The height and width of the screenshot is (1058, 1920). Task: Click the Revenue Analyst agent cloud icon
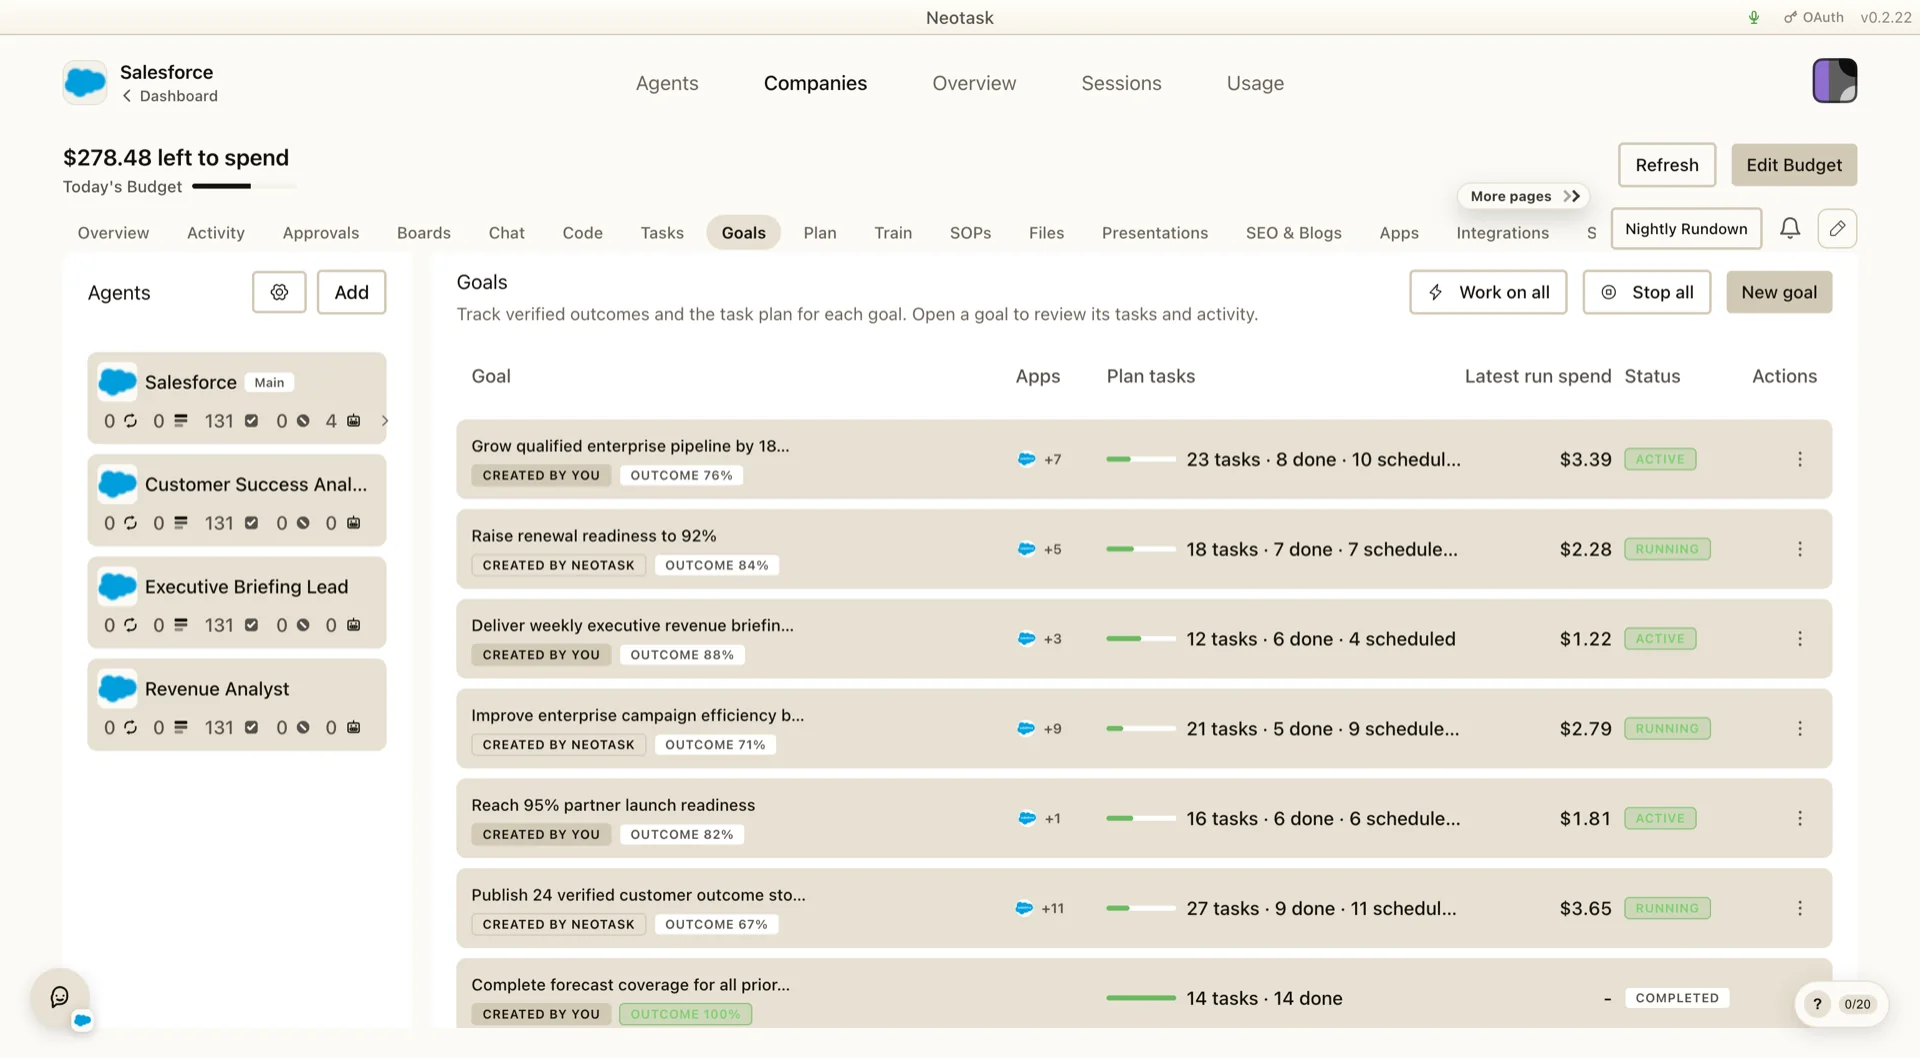pyautogui.click(x=117, y=688)
